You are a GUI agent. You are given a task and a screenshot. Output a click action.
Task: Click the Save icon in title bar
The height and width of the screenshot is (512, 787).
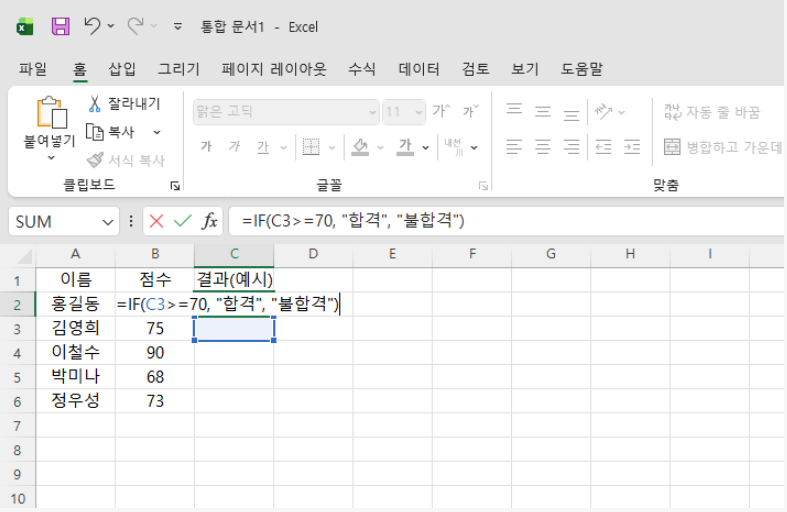coord(60,26)
